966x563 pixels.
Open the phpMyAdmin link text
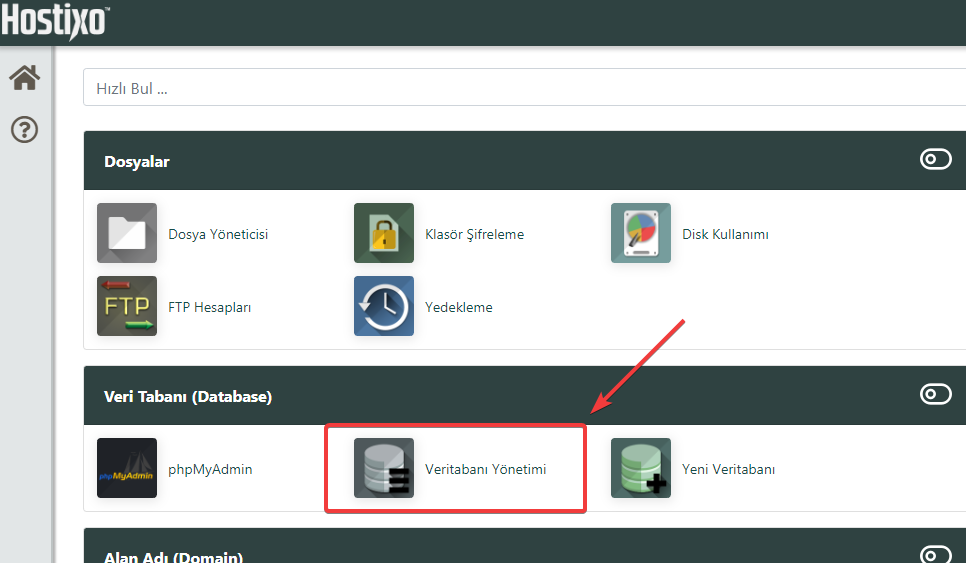pyautogui.click(x=210, y=470)
